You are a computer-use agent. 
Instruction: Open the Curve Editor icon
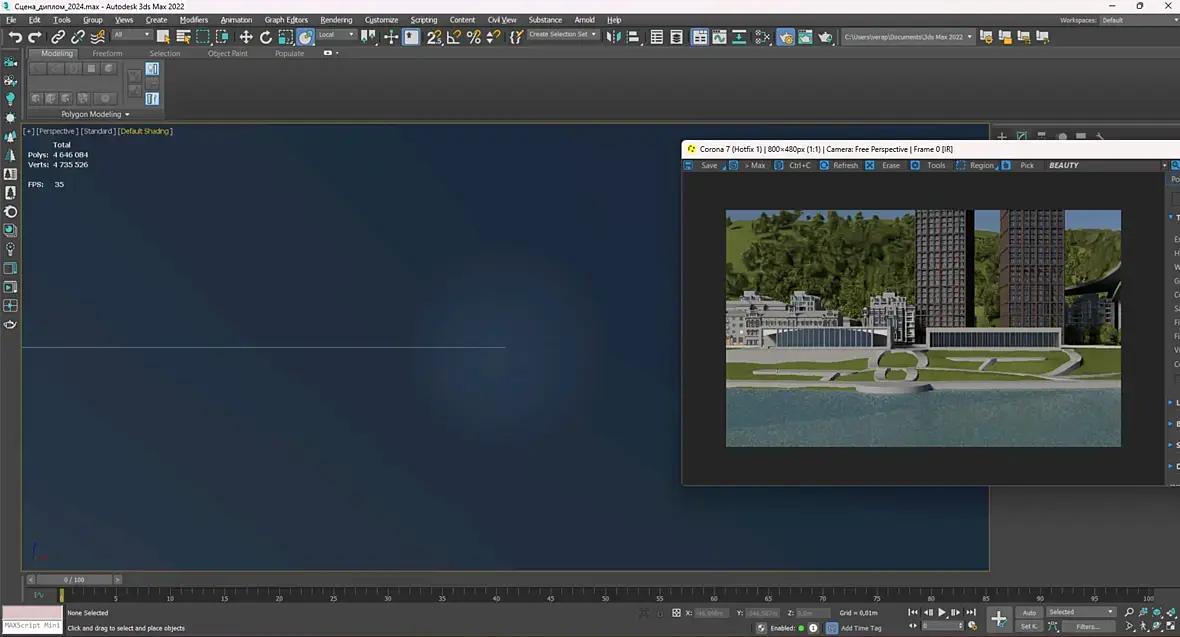click(720, 37)
